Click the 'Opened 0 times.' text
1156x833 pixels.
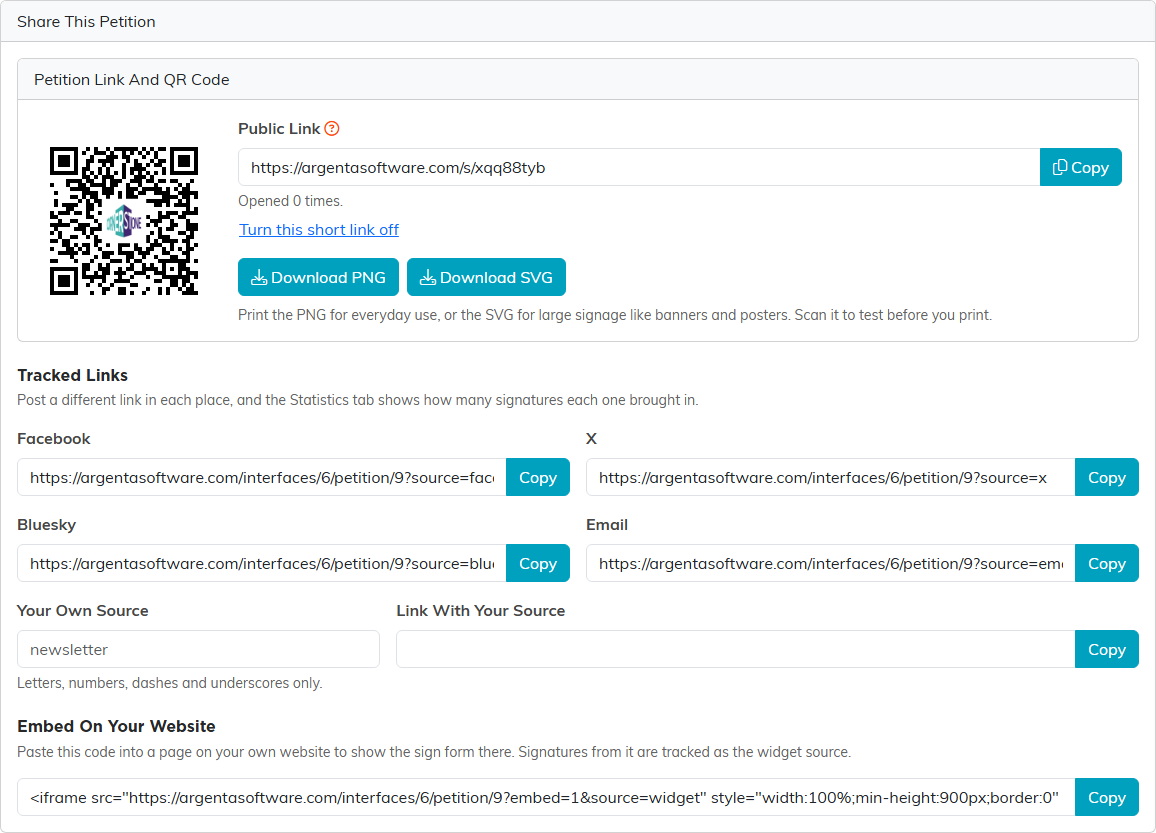[290, 201]
